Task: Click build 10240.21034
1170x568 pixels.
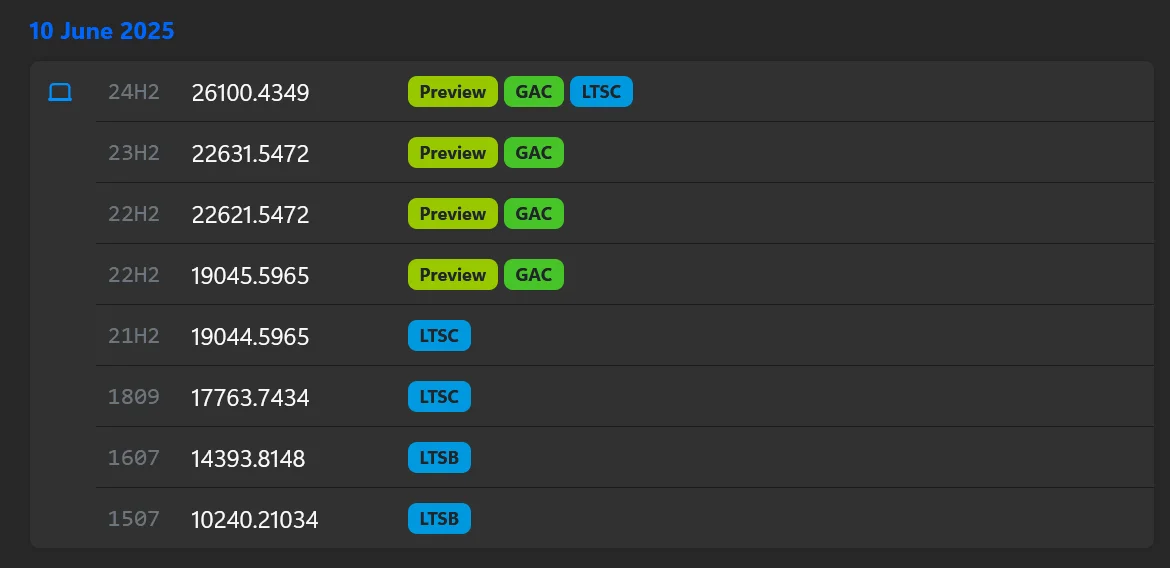Action: point(254,520)
